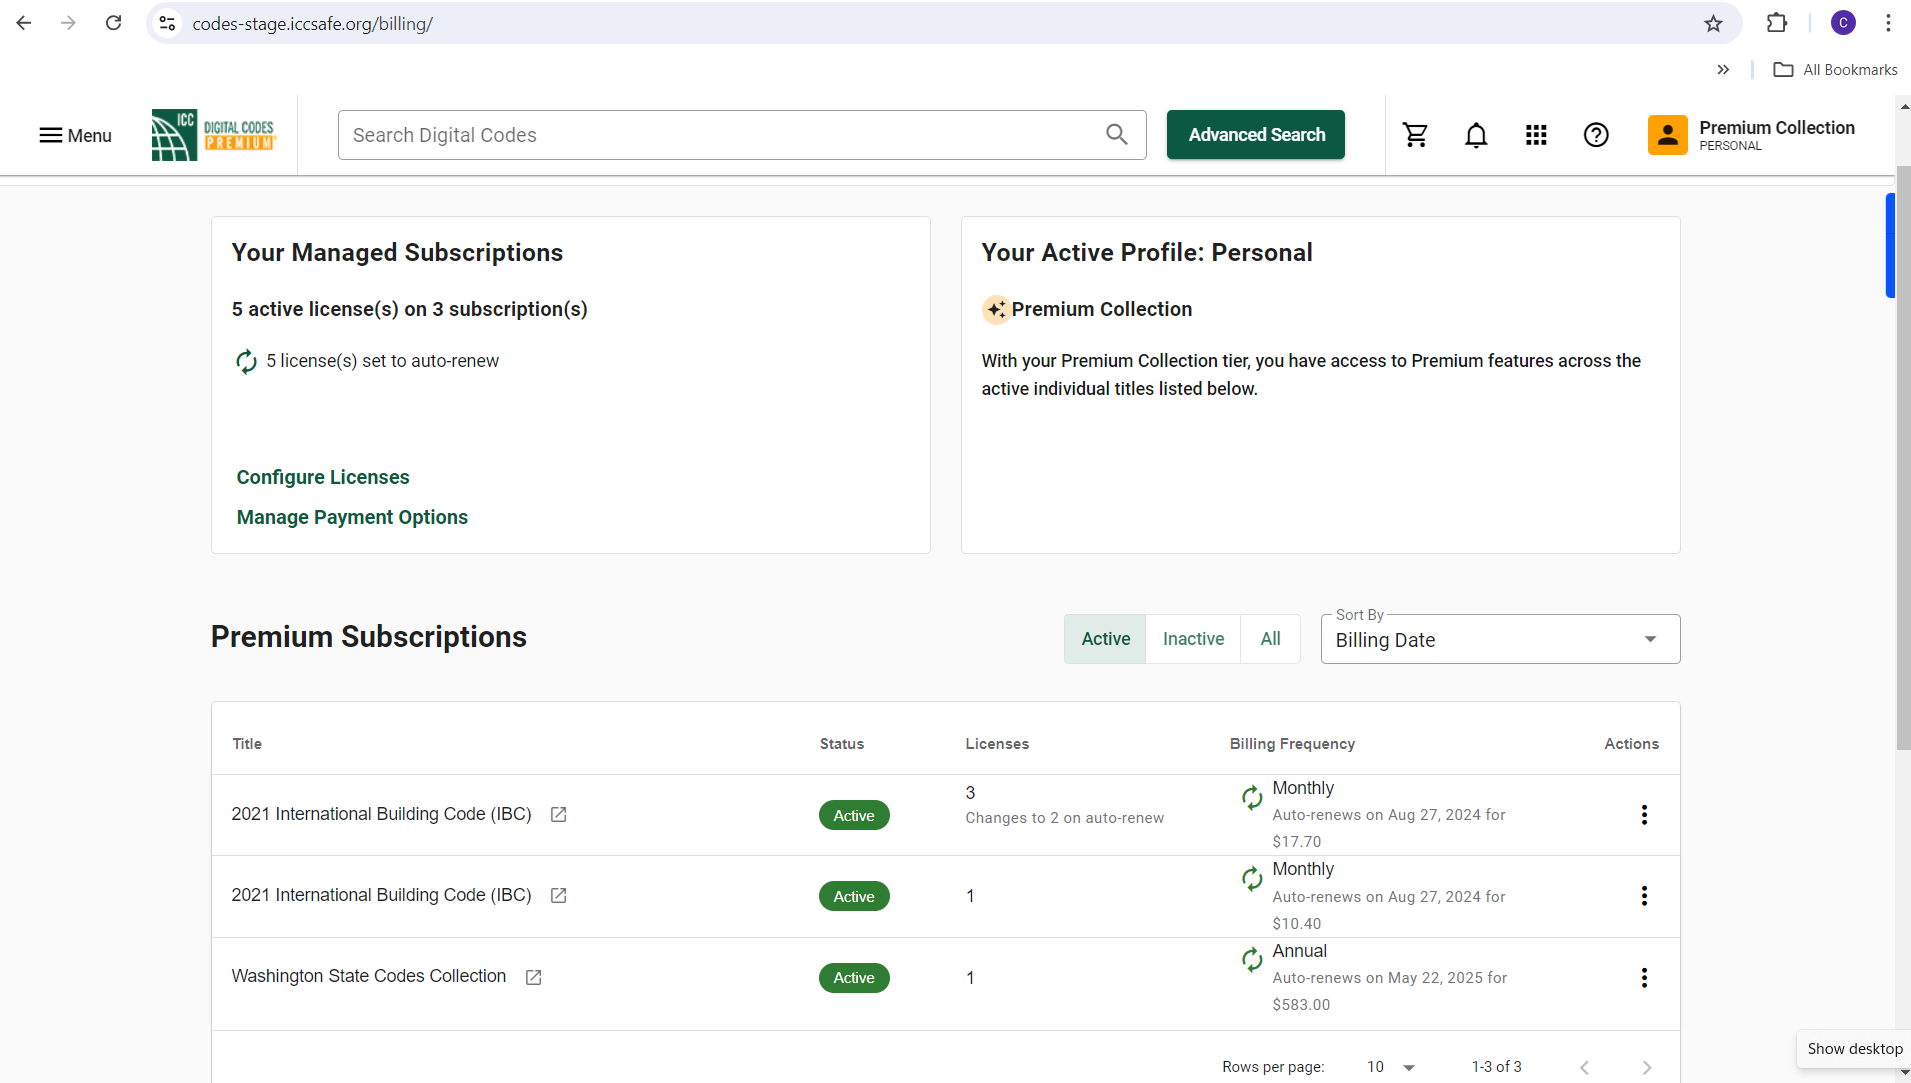The image size is (1911, 1083).
Task: Open the apps grid icon
Action: tap(1536, 135)
